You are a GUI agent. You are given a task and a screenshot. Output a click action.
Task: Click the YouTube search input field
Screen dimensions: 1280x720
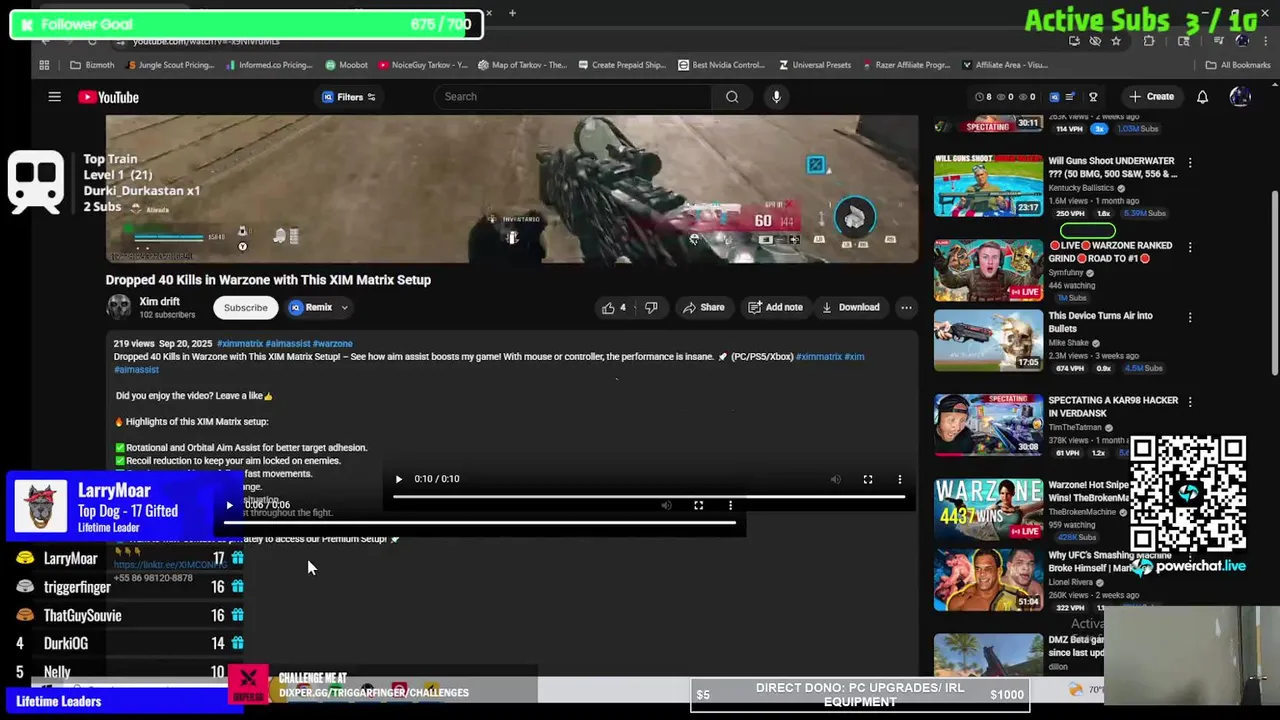[573, 97]
